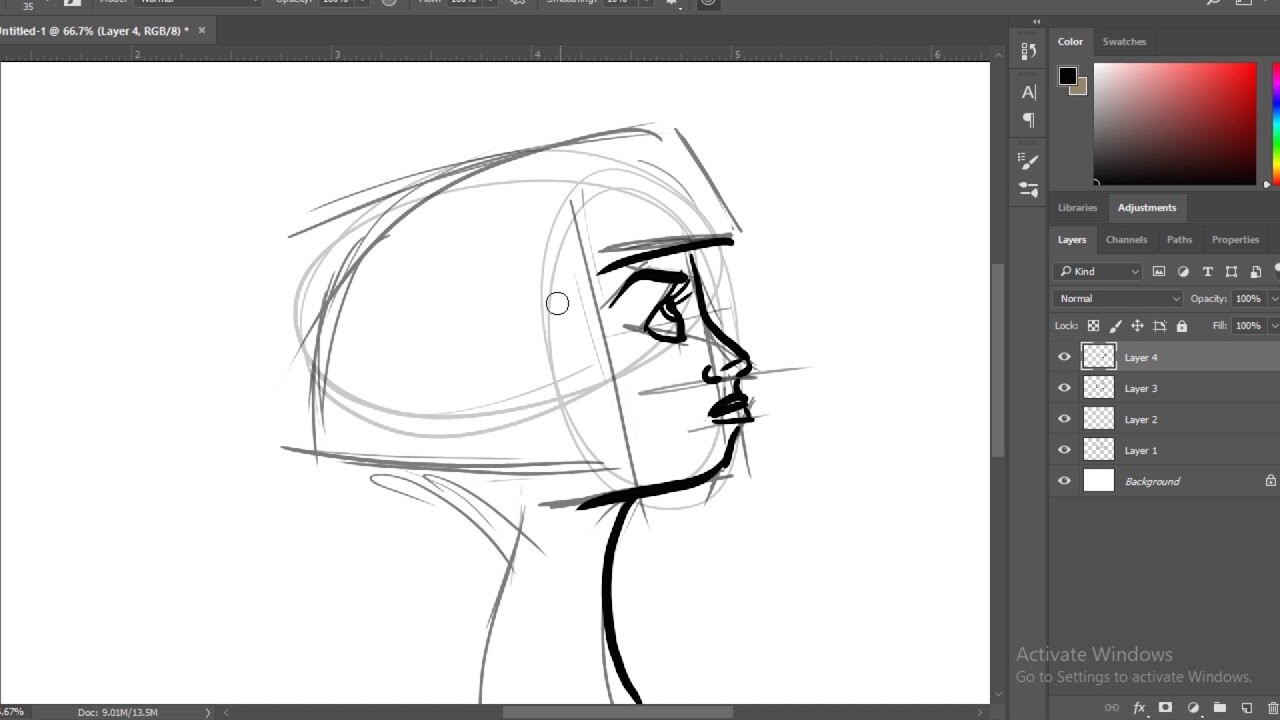Viewport: 1280px width, 720px height.
Task: Add a layer mask via bottom icon
Action: [1165, 708]
